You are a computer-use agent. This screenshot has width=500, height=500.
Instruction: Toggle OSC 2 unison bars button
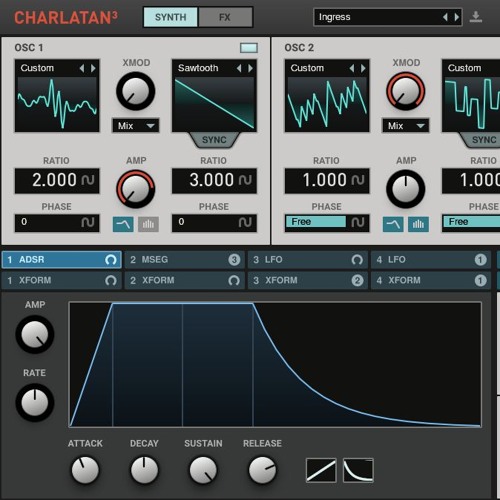pyautogui.click(x=418, y=224)
